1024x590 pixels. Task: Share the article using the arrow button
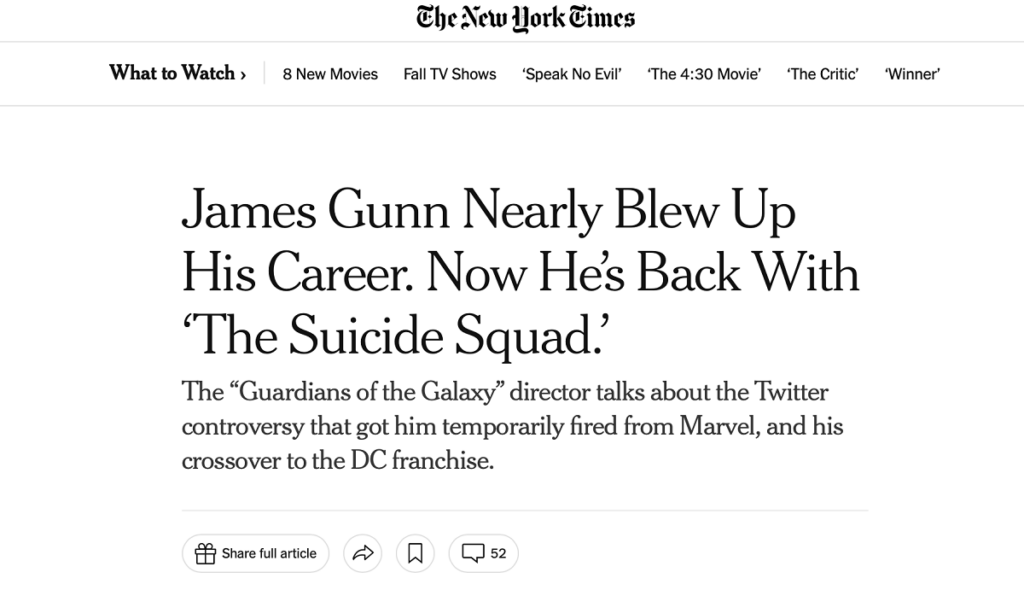point(362,553)
